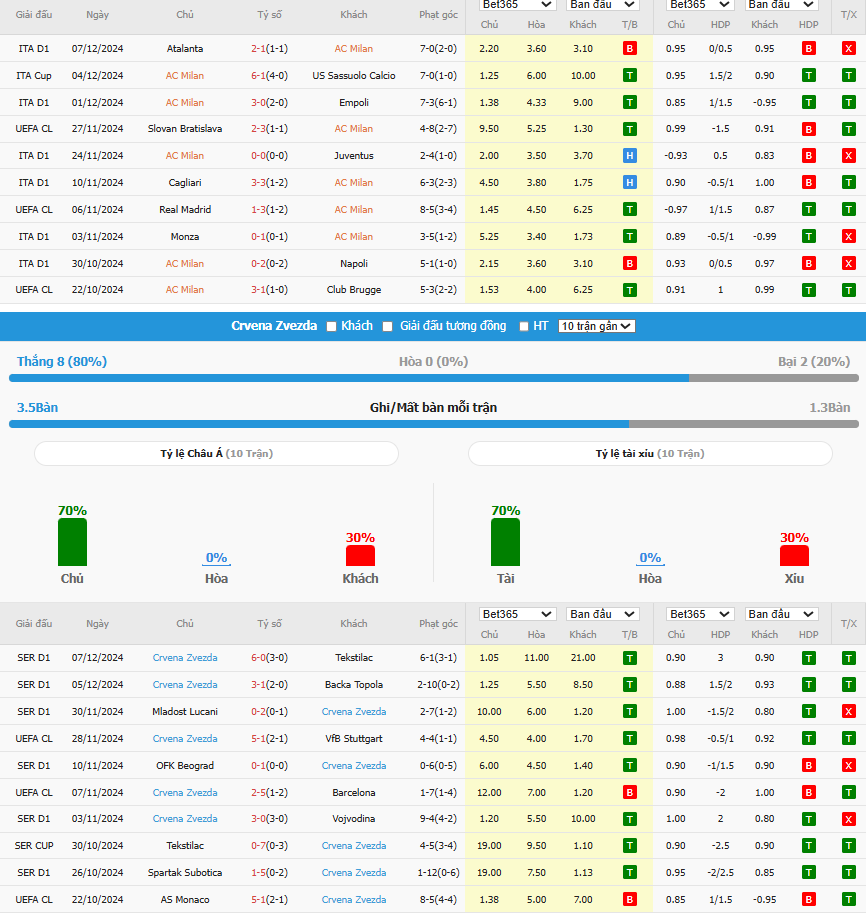Click red 30% Khách bar in Asian odds chart

(360, 555)
